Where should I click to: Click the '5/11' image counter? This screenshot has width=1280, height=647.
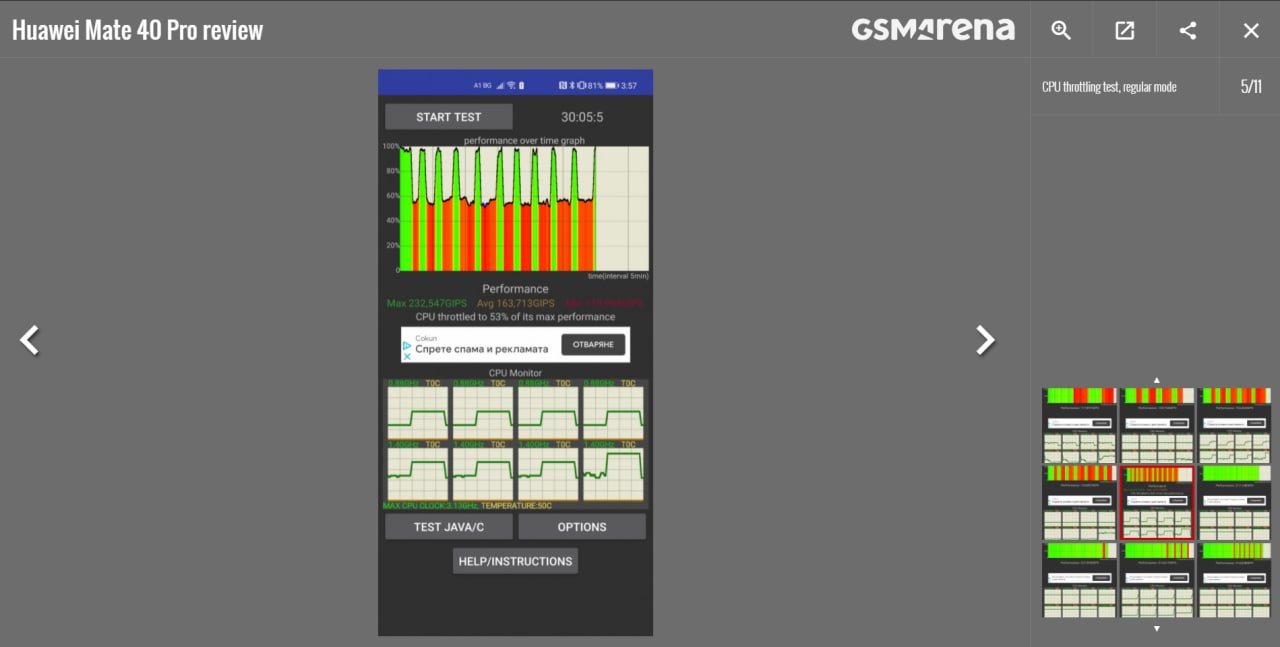pos(1251,86)
